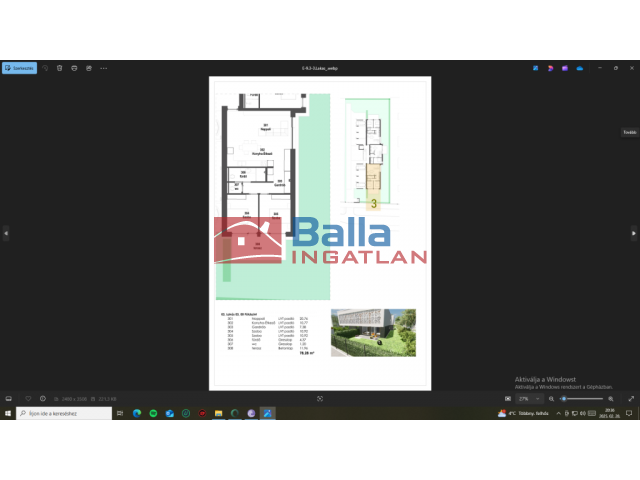Click the Szerkesztés edit button

click(x=20, y=68)
